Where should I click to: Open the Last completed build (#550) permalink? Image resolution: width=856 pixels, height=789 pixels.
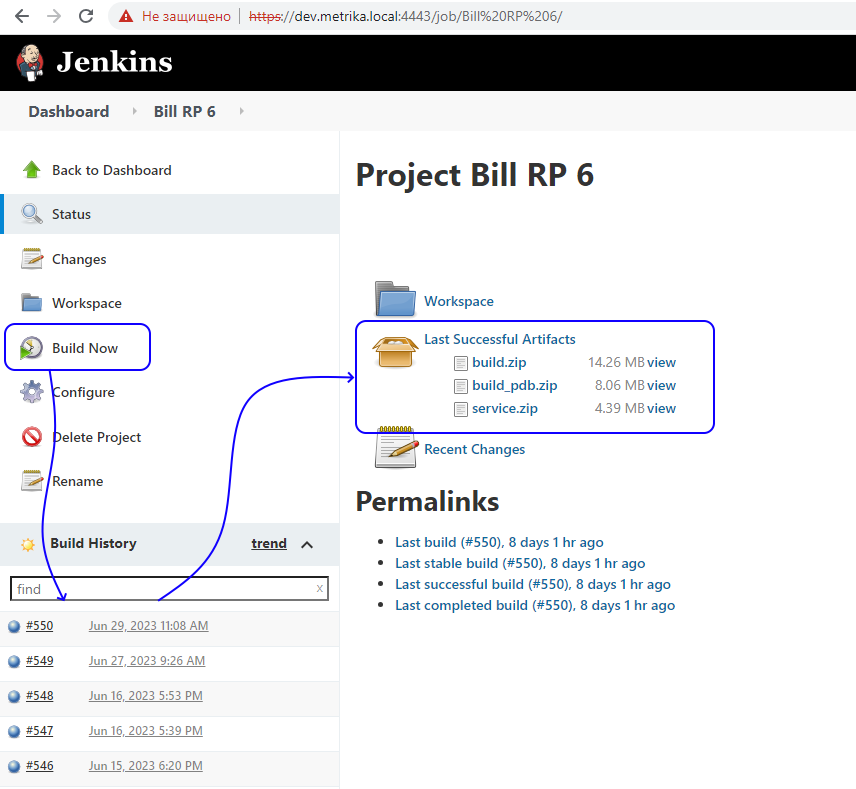(534, 605)
